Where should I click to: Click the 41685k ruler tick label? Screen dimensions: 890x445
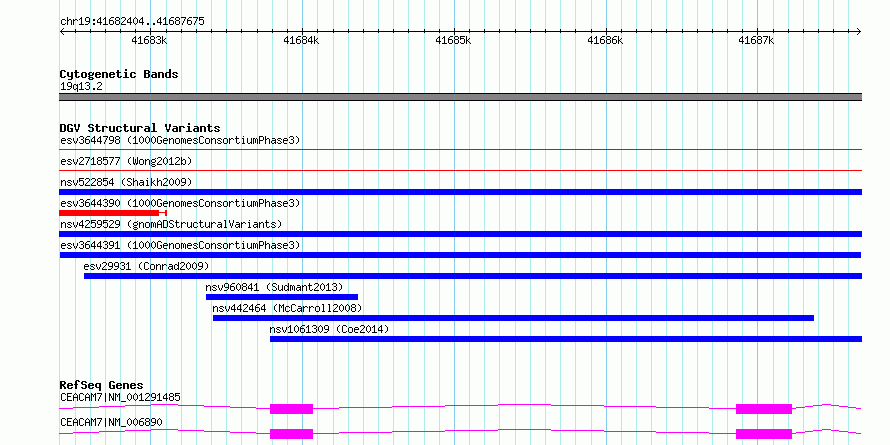click(x=453, y=40)
